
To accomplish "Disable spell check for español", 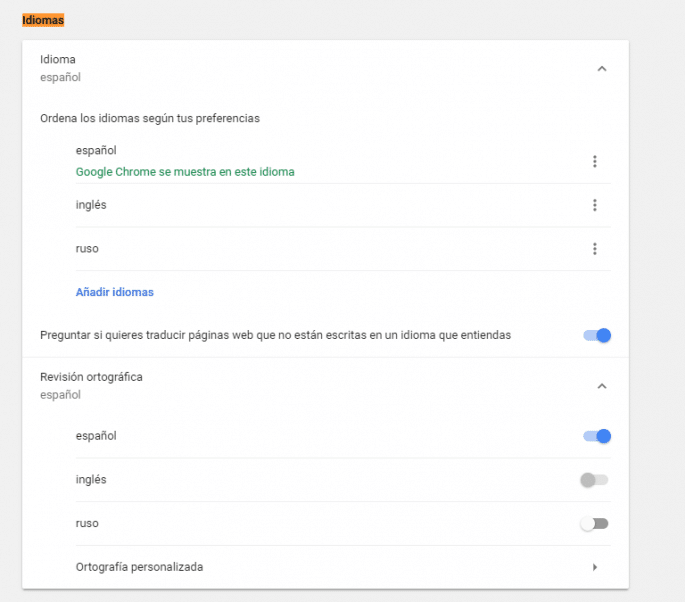I will (x=597, y=436).
